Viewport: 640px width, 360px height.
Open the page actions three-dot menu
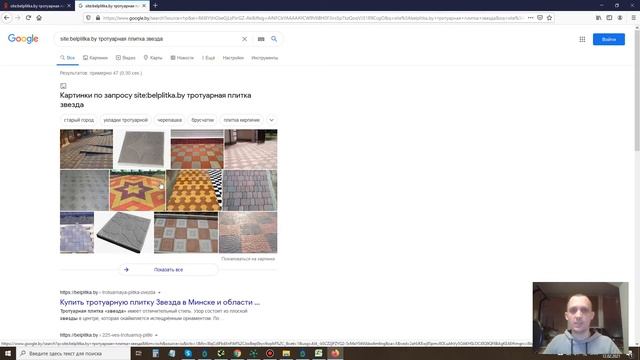[x=530, y=18]
